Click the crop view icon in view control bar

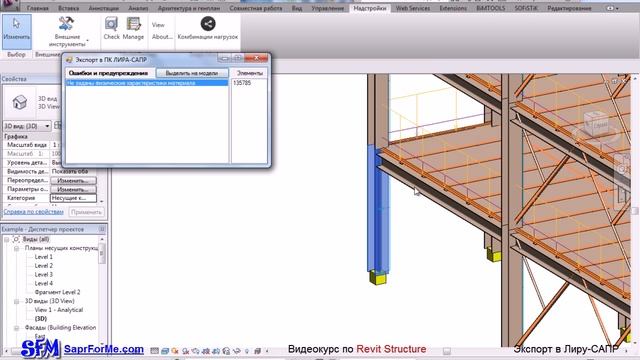click(x=206, y=351)
